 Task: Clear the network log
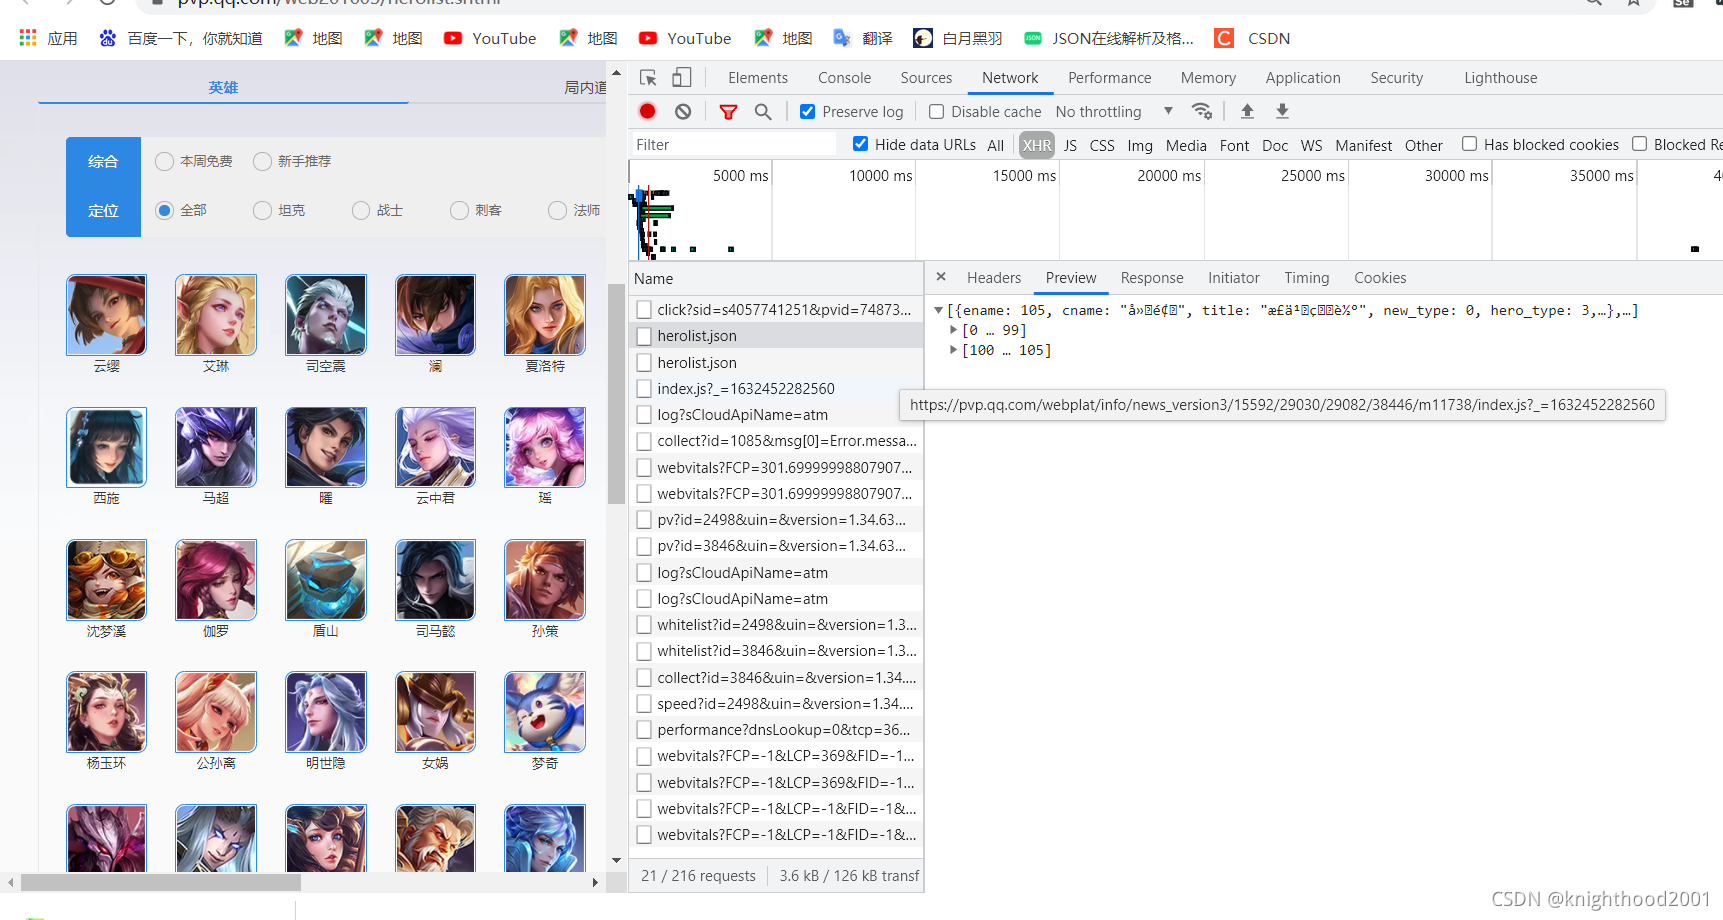[x=683, y=112]
